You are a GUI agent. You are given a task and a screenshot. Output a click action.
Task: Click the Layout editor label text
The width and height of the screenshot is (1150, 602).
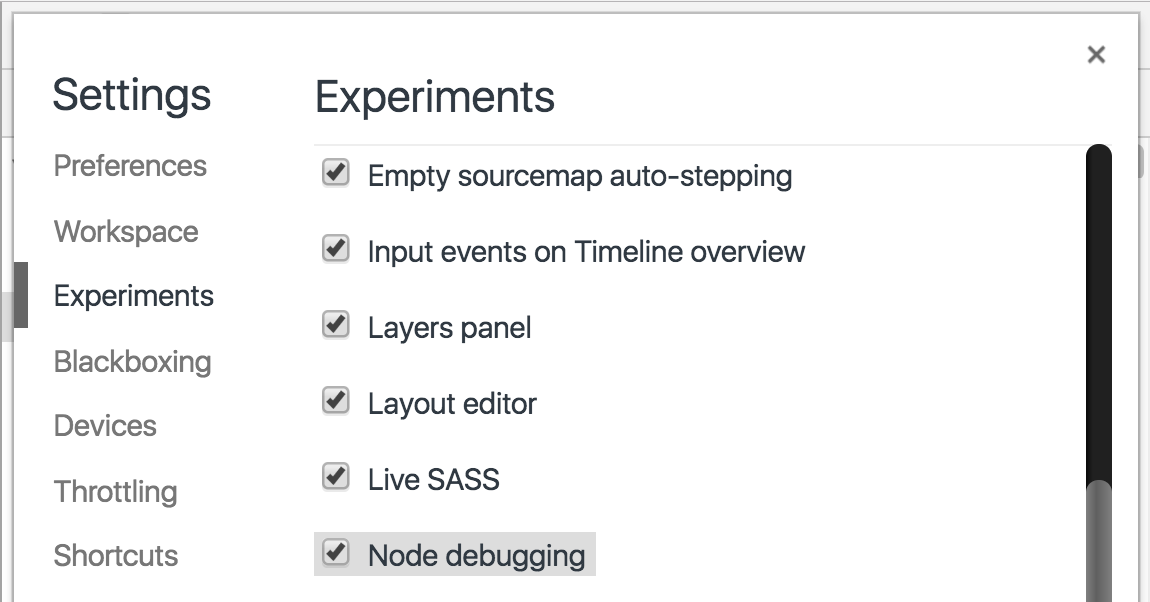click(x=452, y=404)
